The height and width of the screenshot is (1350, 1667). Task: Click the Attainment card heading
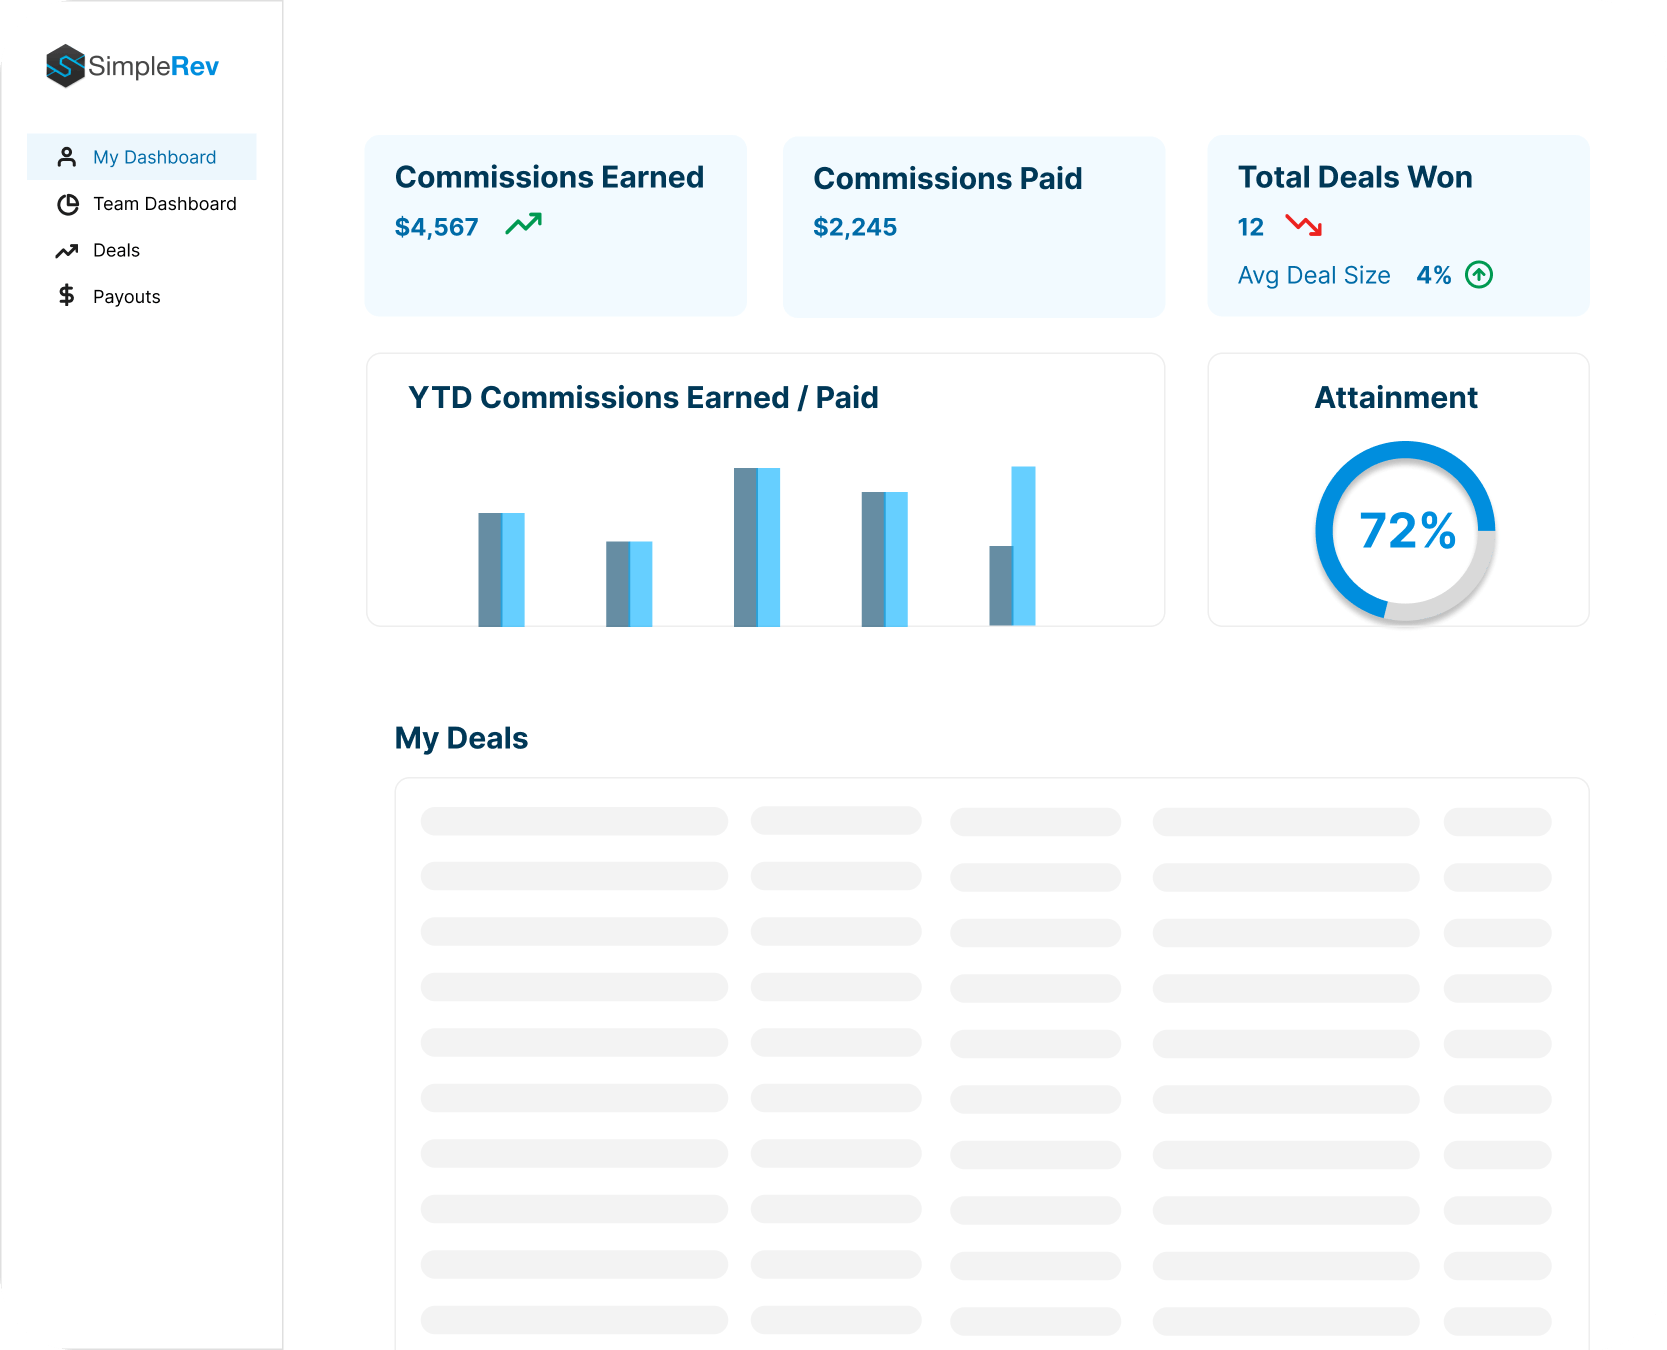[x=1396, y=398]
